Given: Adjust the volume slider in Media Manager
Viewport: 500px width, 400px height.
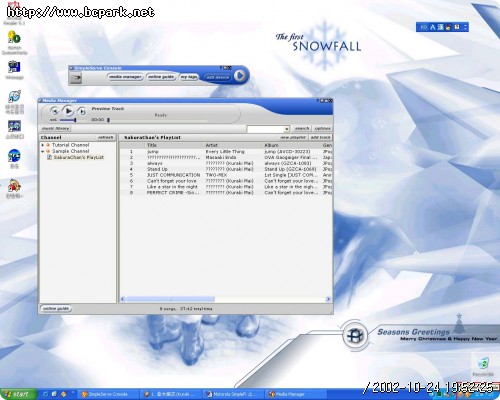Looking at the screenshot, I should pyautogui.click(x=68, y=120).
